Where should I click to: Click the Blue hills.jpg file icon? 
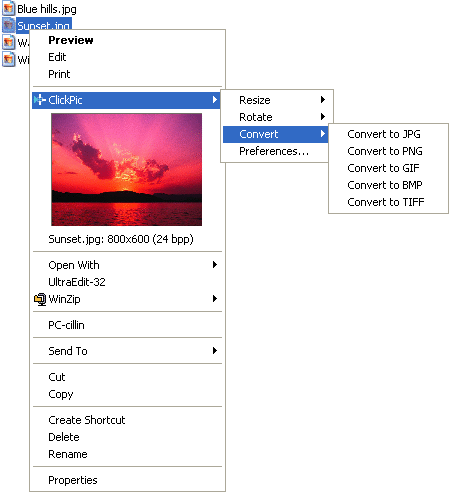coord(9,8)
